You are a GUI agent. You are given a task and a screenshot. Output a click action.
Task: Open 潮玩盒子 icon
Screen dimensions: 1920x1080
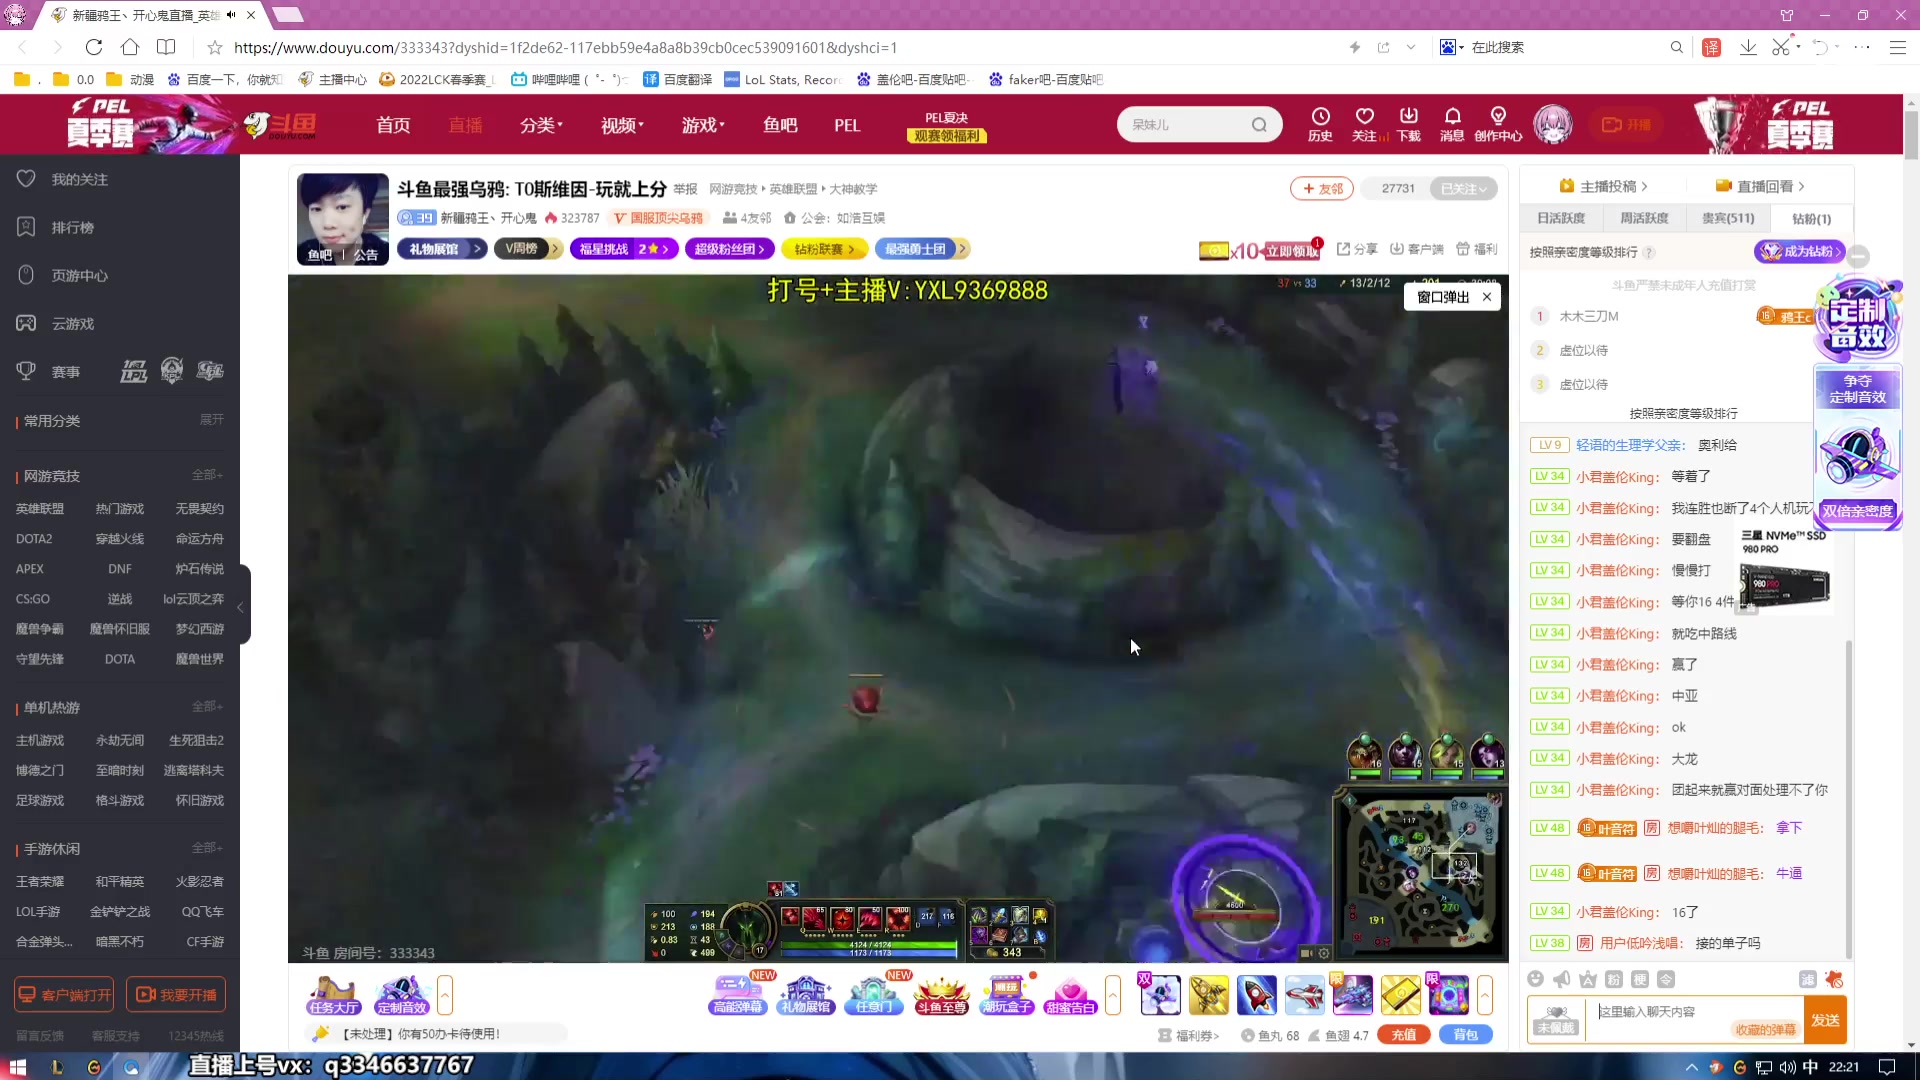coord(1006,995)
